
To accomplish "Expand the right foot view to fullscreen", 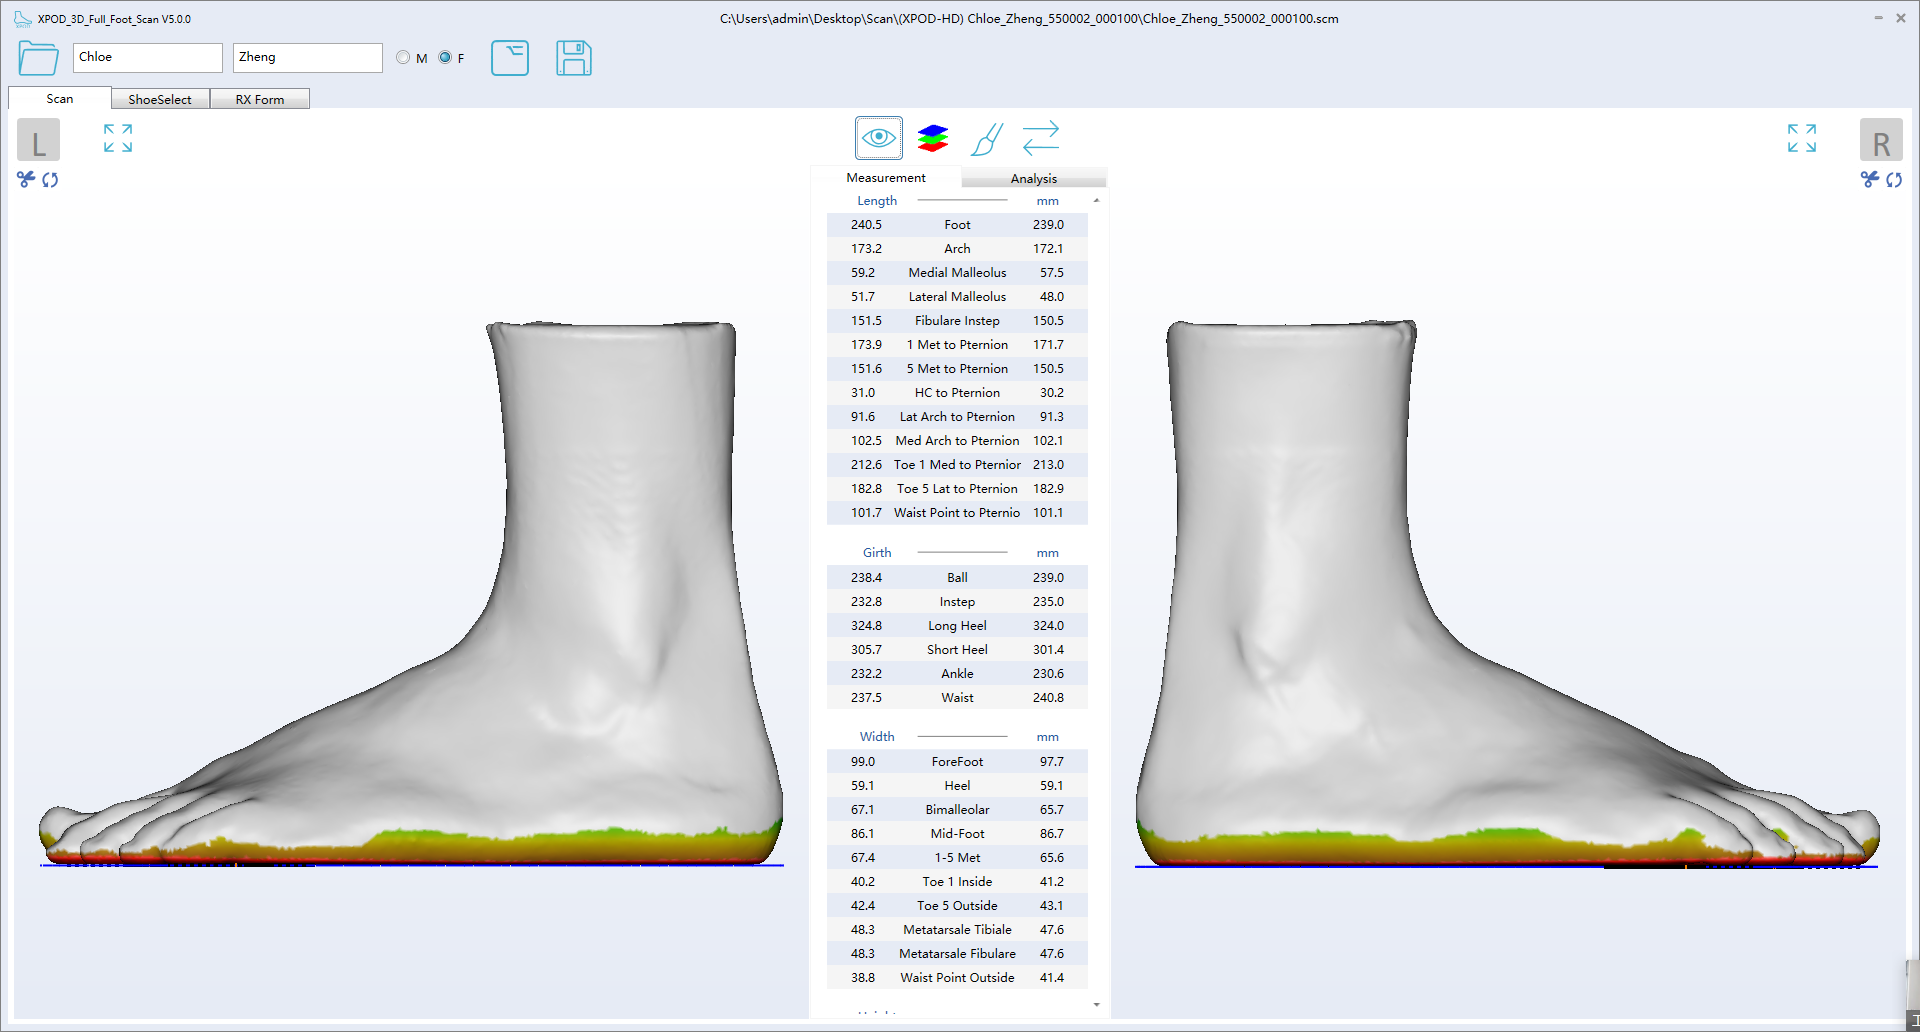I will [1801, 138].
